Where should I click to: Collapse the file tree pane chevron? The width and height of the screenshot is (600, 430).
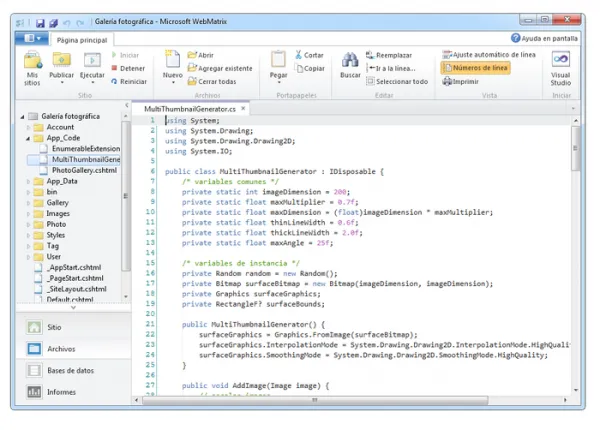tap(127, 105)
